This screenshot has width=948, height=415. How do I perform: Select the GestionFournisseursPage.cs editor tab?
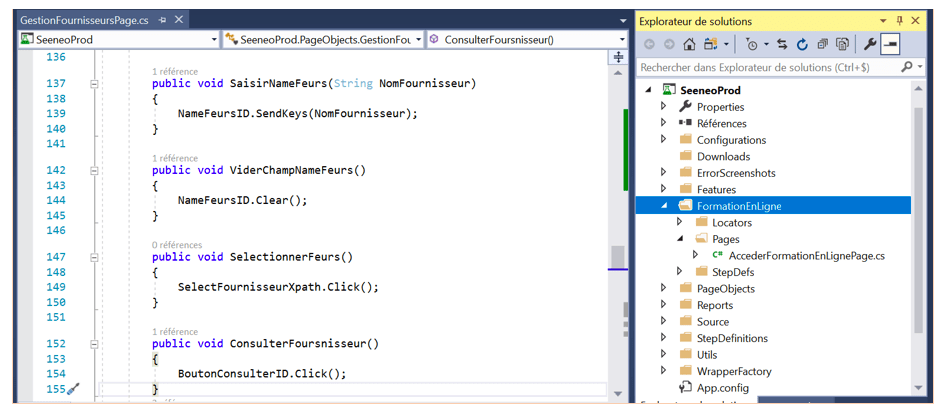84,20
